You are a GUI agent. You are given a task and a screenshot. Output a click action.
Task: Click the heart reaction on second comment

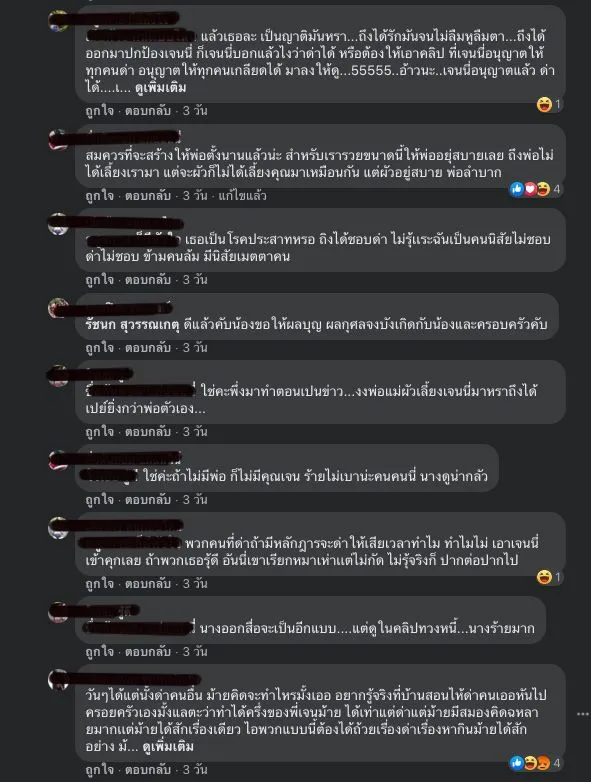click(530, 189)
